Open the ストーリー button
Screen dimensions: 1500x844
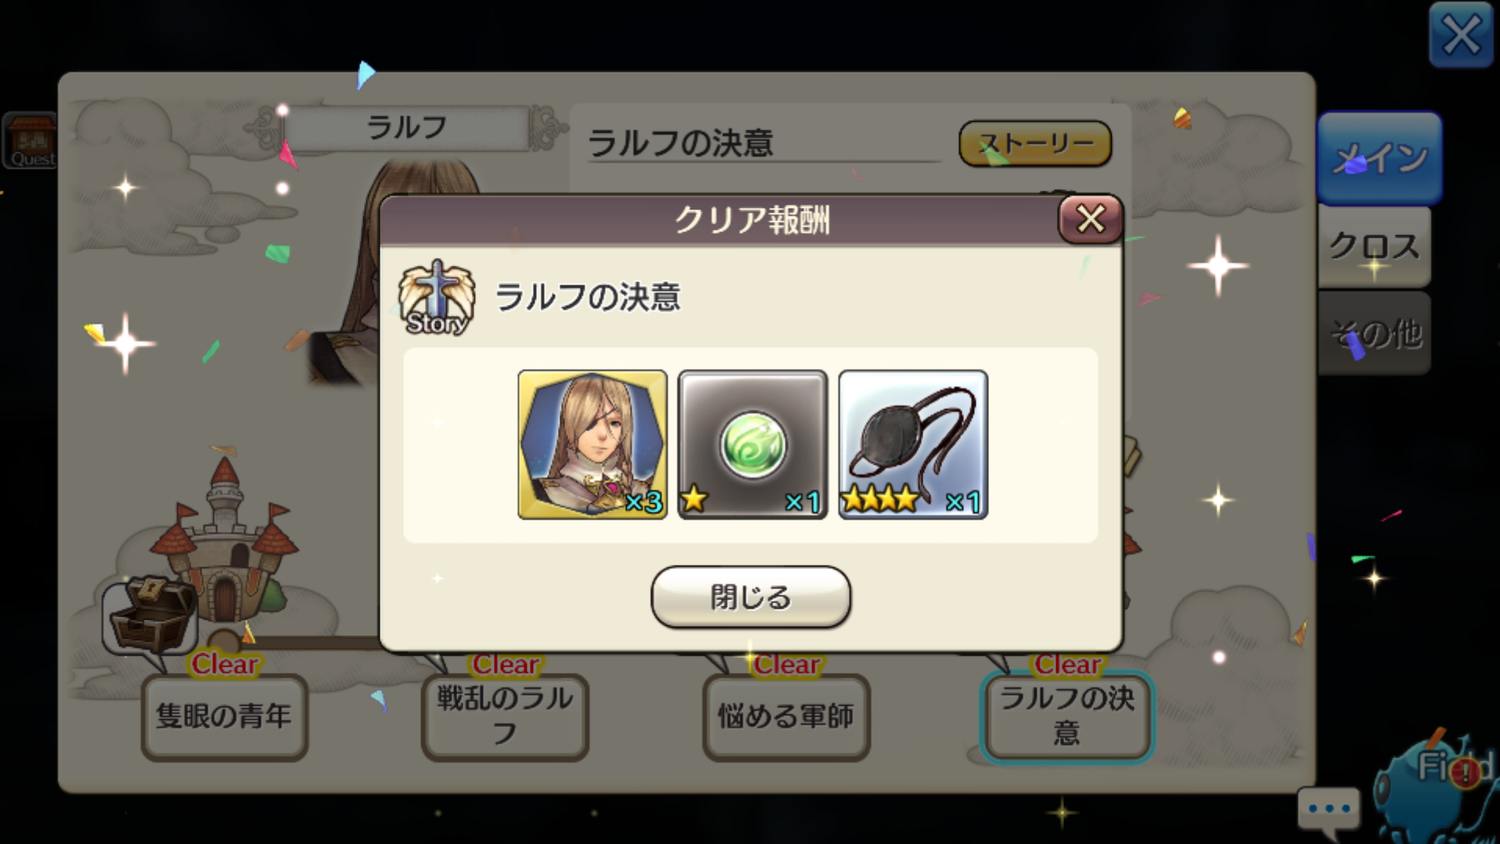(x=1035, y=144)
